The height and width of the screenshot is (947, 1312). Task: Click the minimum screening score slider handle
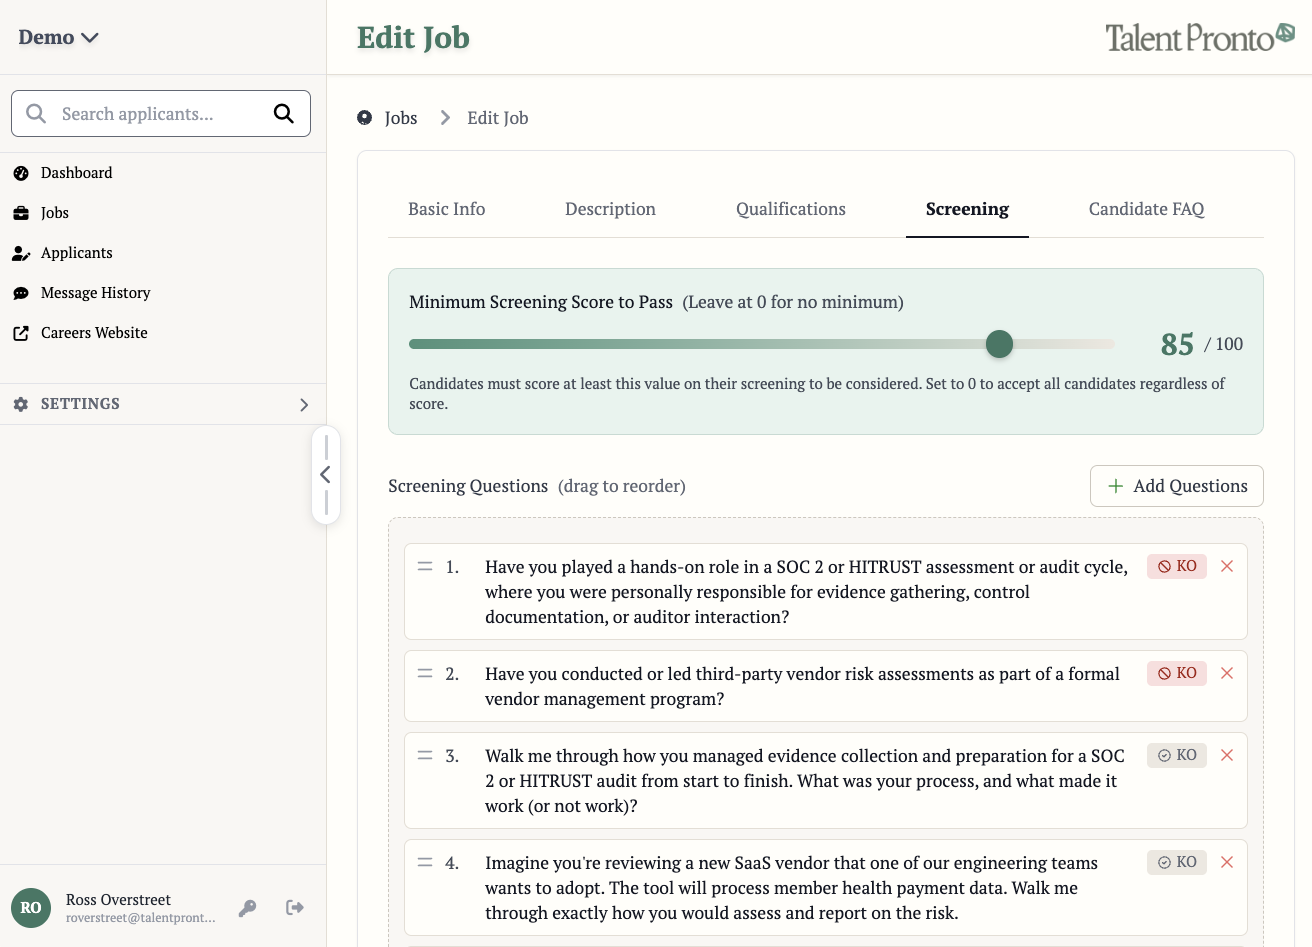click(999, 344)
